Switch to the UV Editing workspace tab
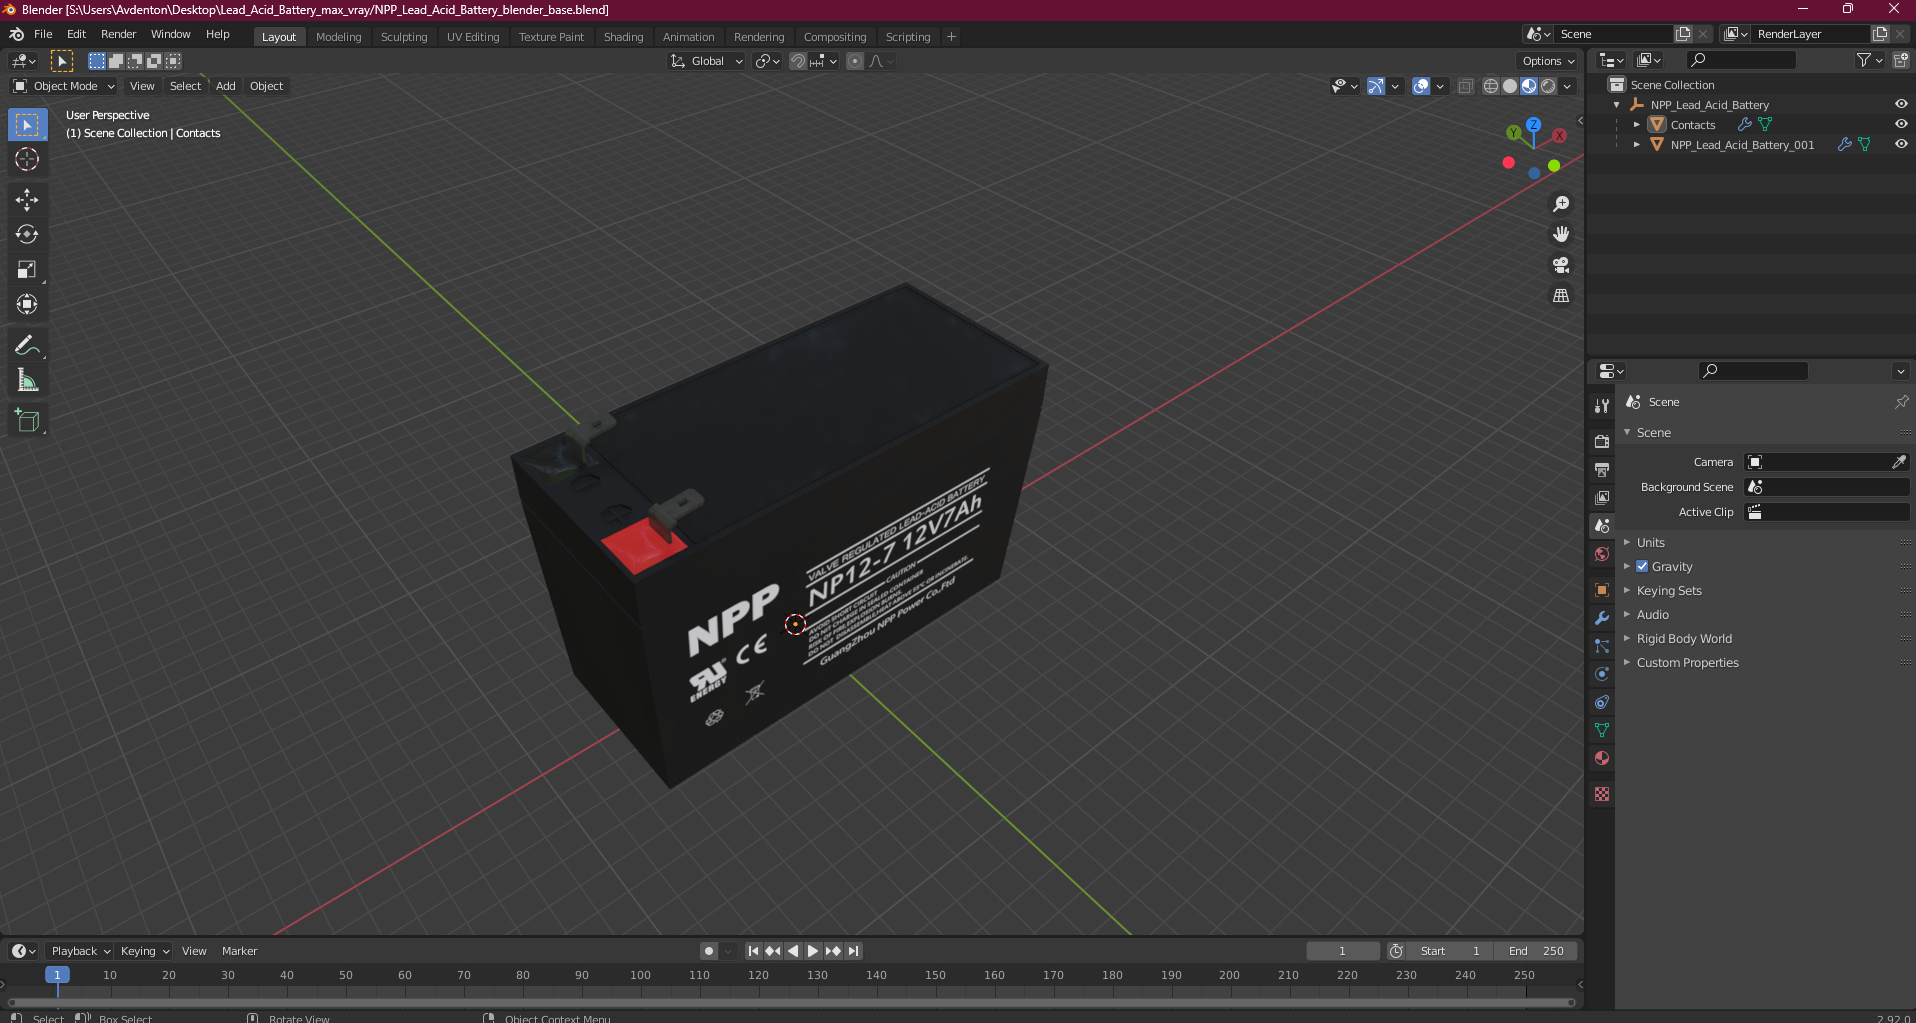 (473, 37)
